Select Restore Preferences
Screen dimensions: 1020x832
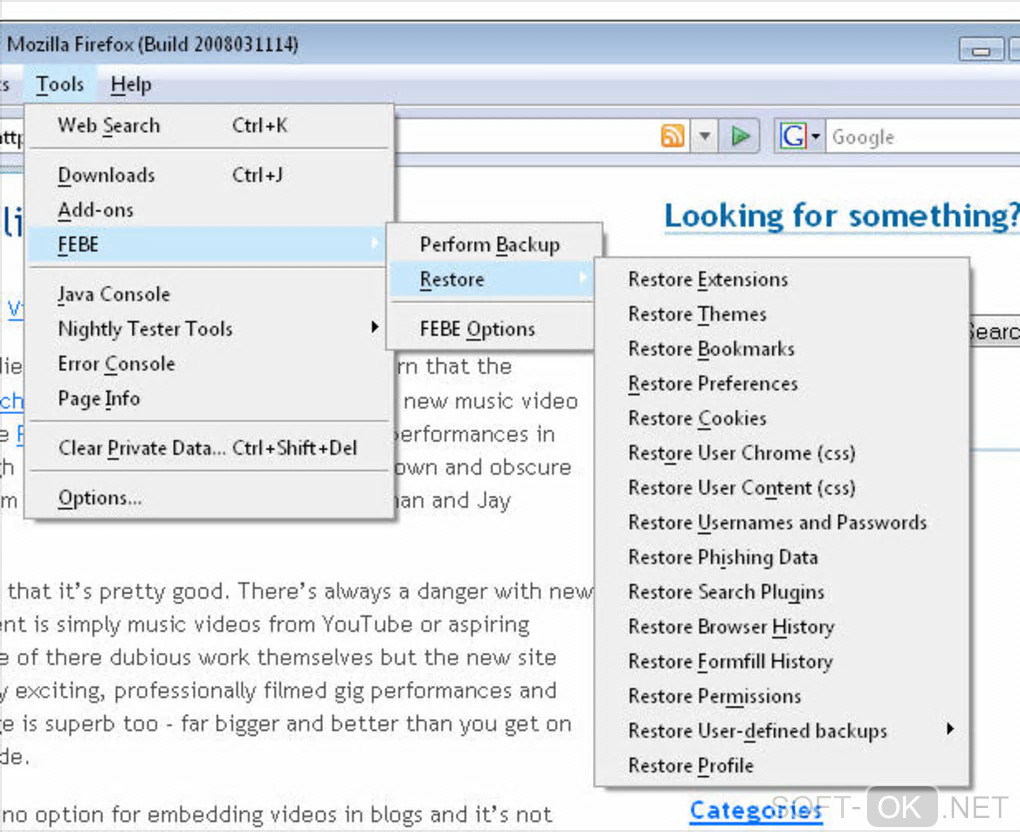(x=782, y=384)
